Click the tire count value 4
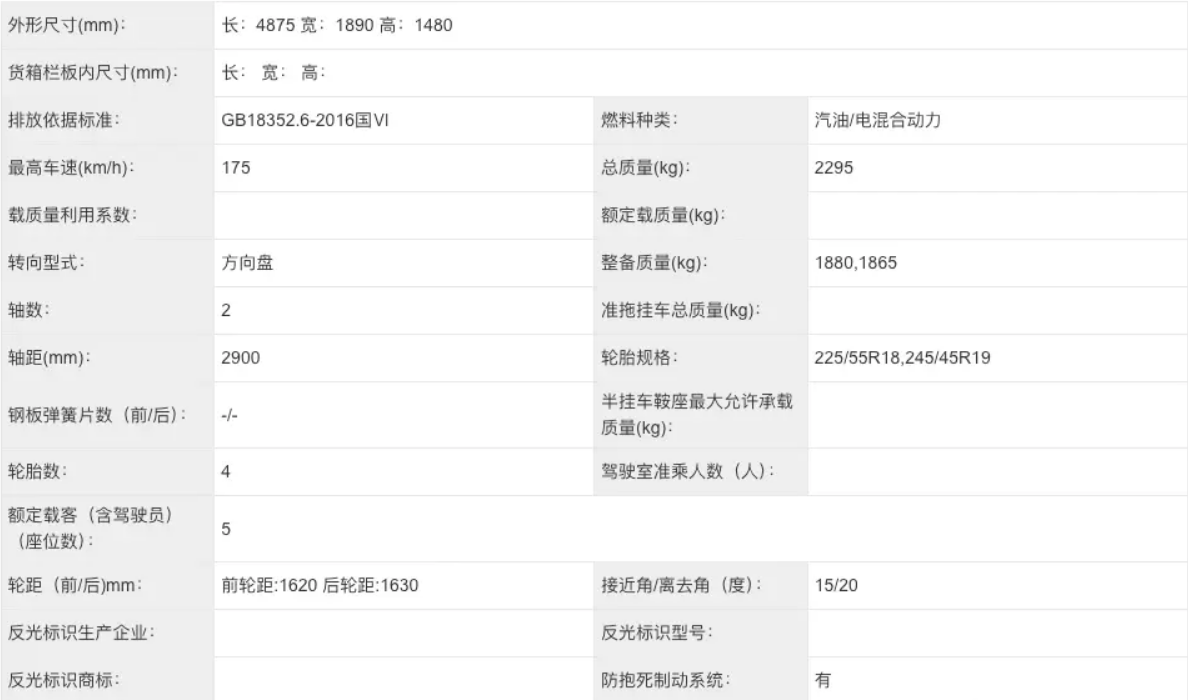Viewport: 1188px width, 700px height. [226, 471]
